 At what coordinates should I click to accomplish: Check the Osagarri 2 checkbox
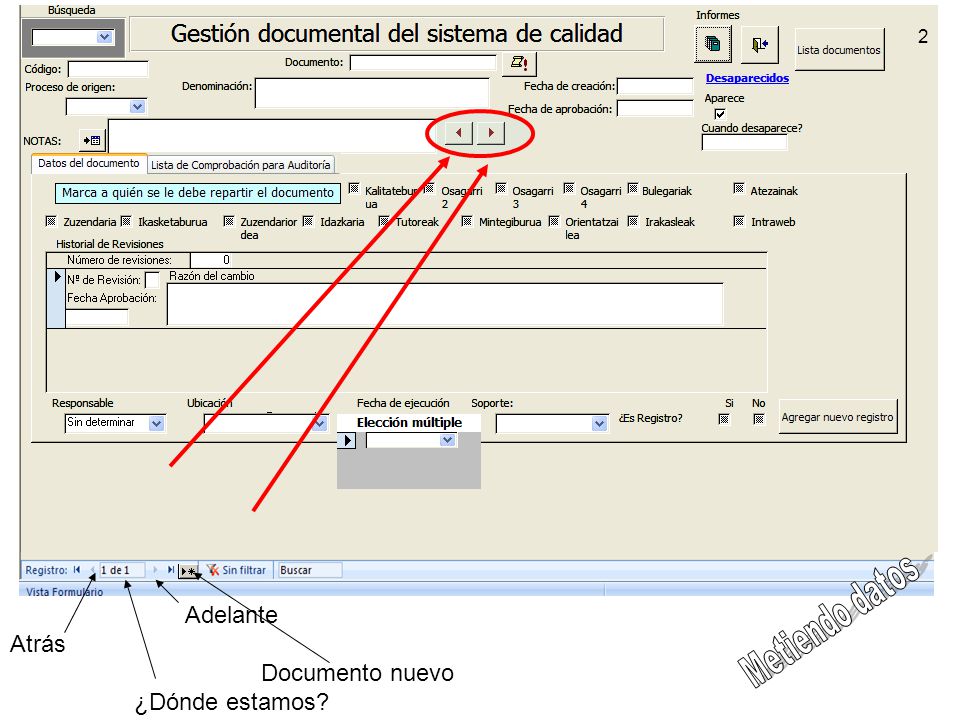click(429, 188)
